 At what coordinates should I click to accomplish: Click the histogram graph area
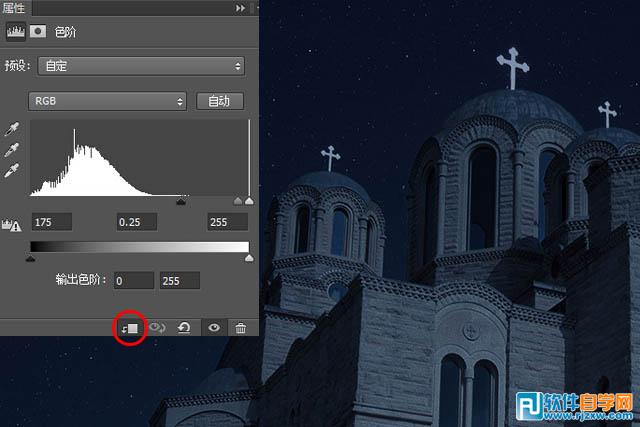tap(140, 158)
